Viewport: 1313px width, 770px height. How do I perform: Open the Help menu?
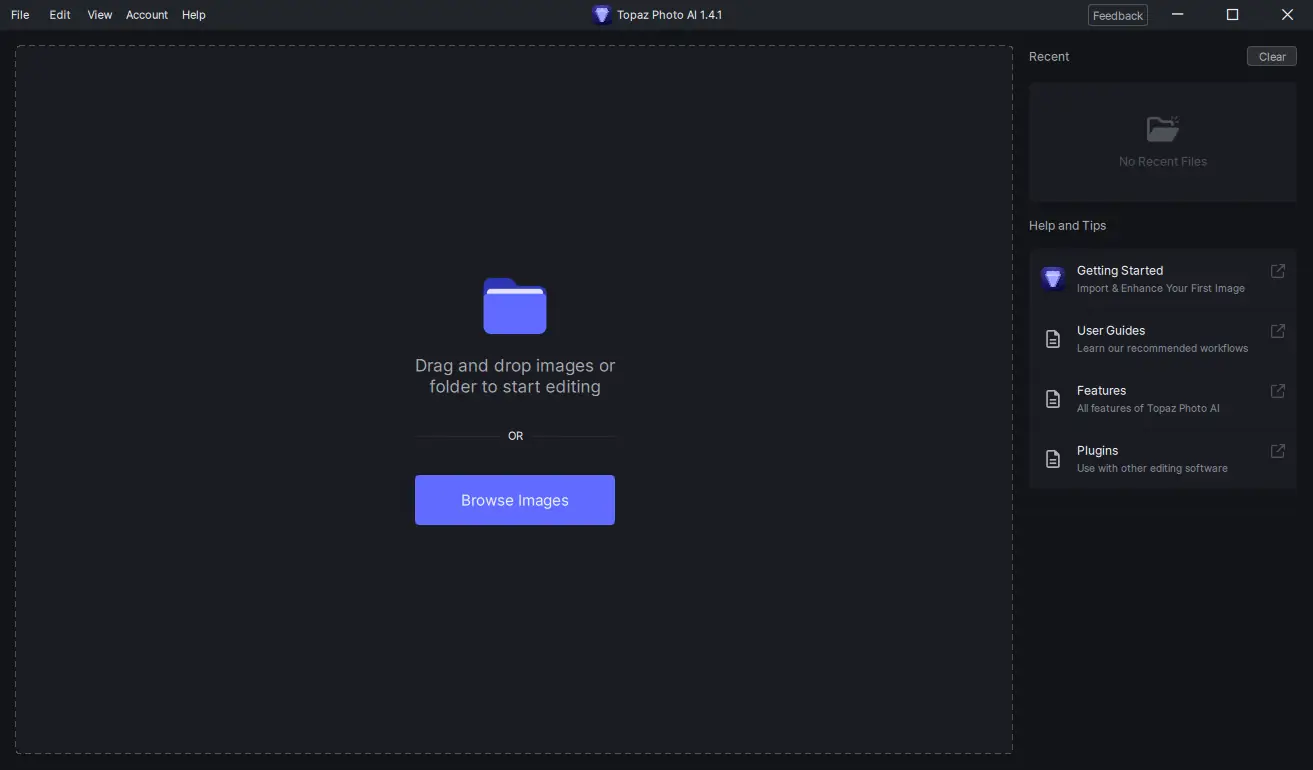pyautogui.click(x=194, y=15)
